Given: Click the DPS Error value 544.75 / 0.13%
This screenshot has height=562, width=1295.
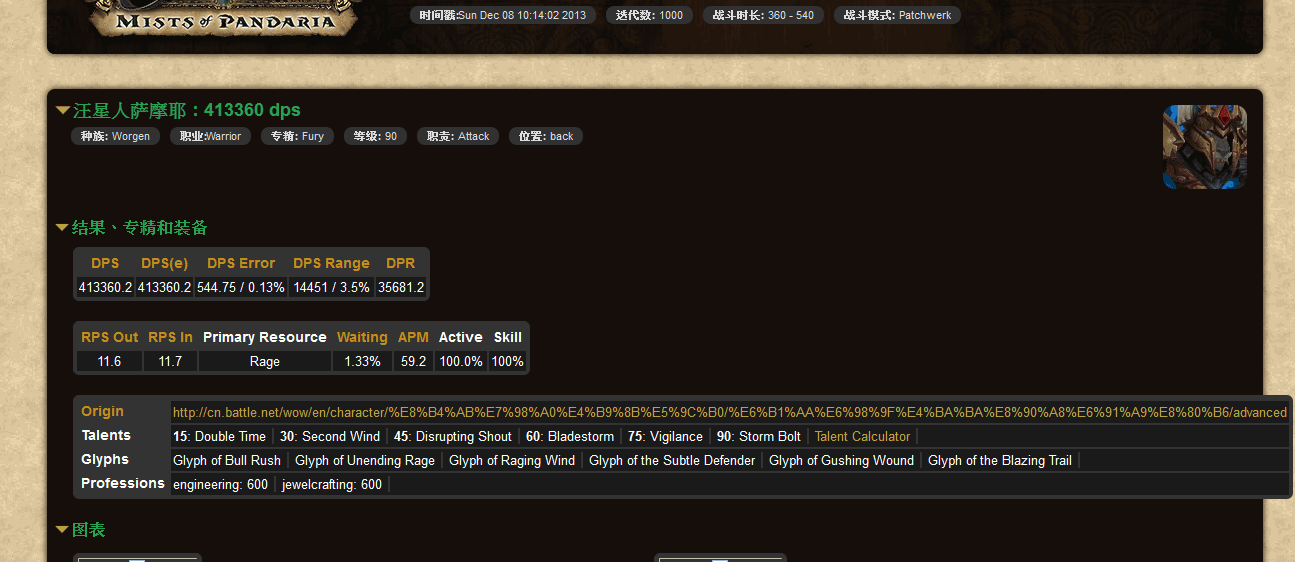Looking at the screenshot, I should (241, 287).
